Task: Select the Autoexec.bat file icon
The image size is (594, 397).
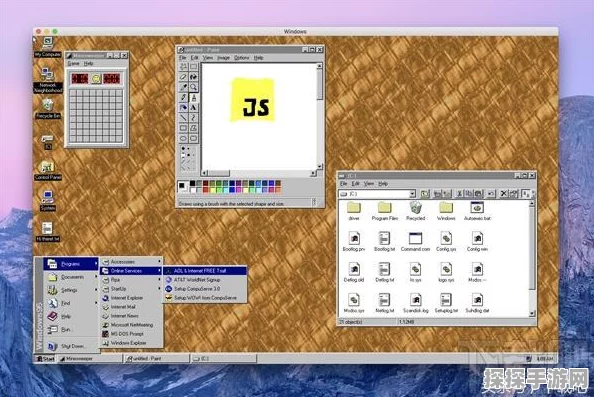Action: coord(477,211)
